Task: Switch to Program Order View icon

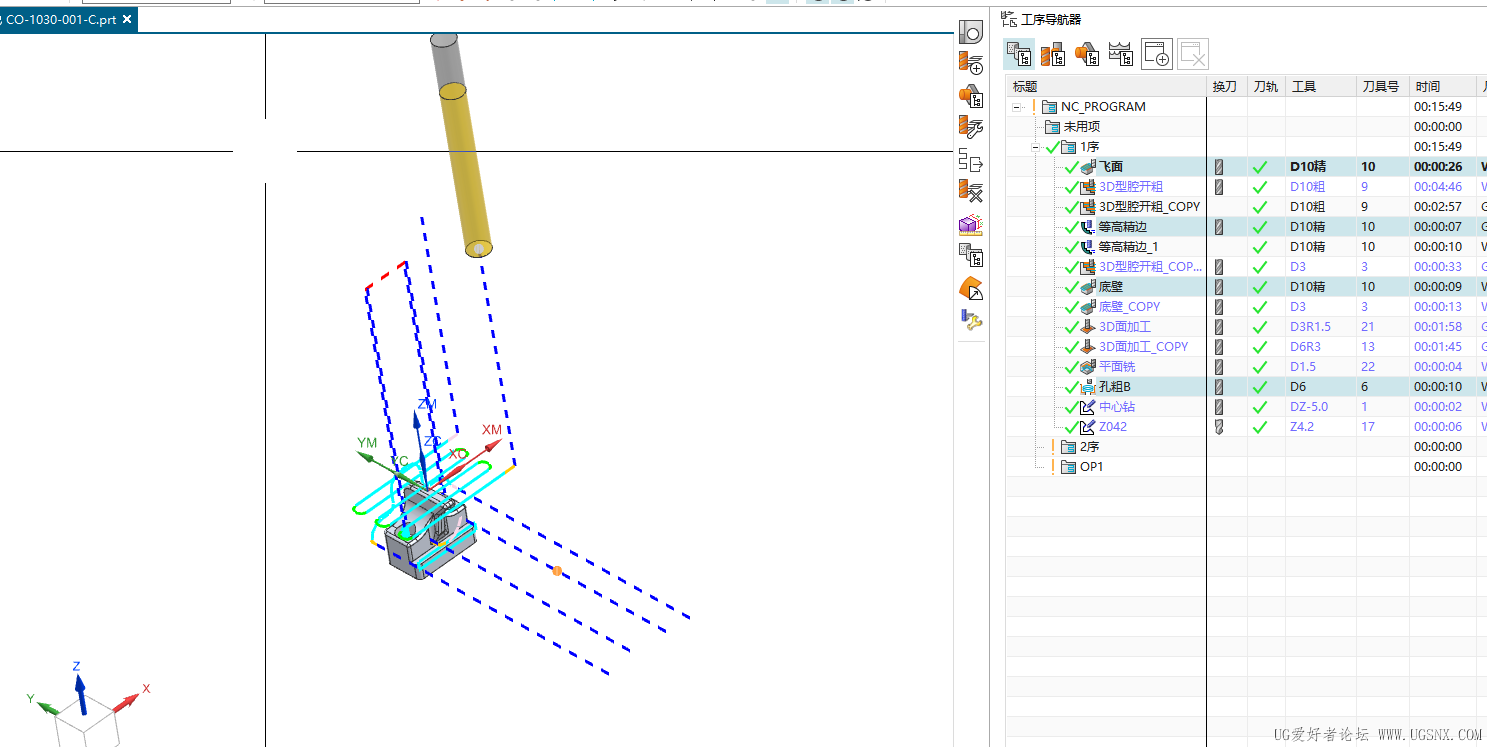Action: point(1019,54)
